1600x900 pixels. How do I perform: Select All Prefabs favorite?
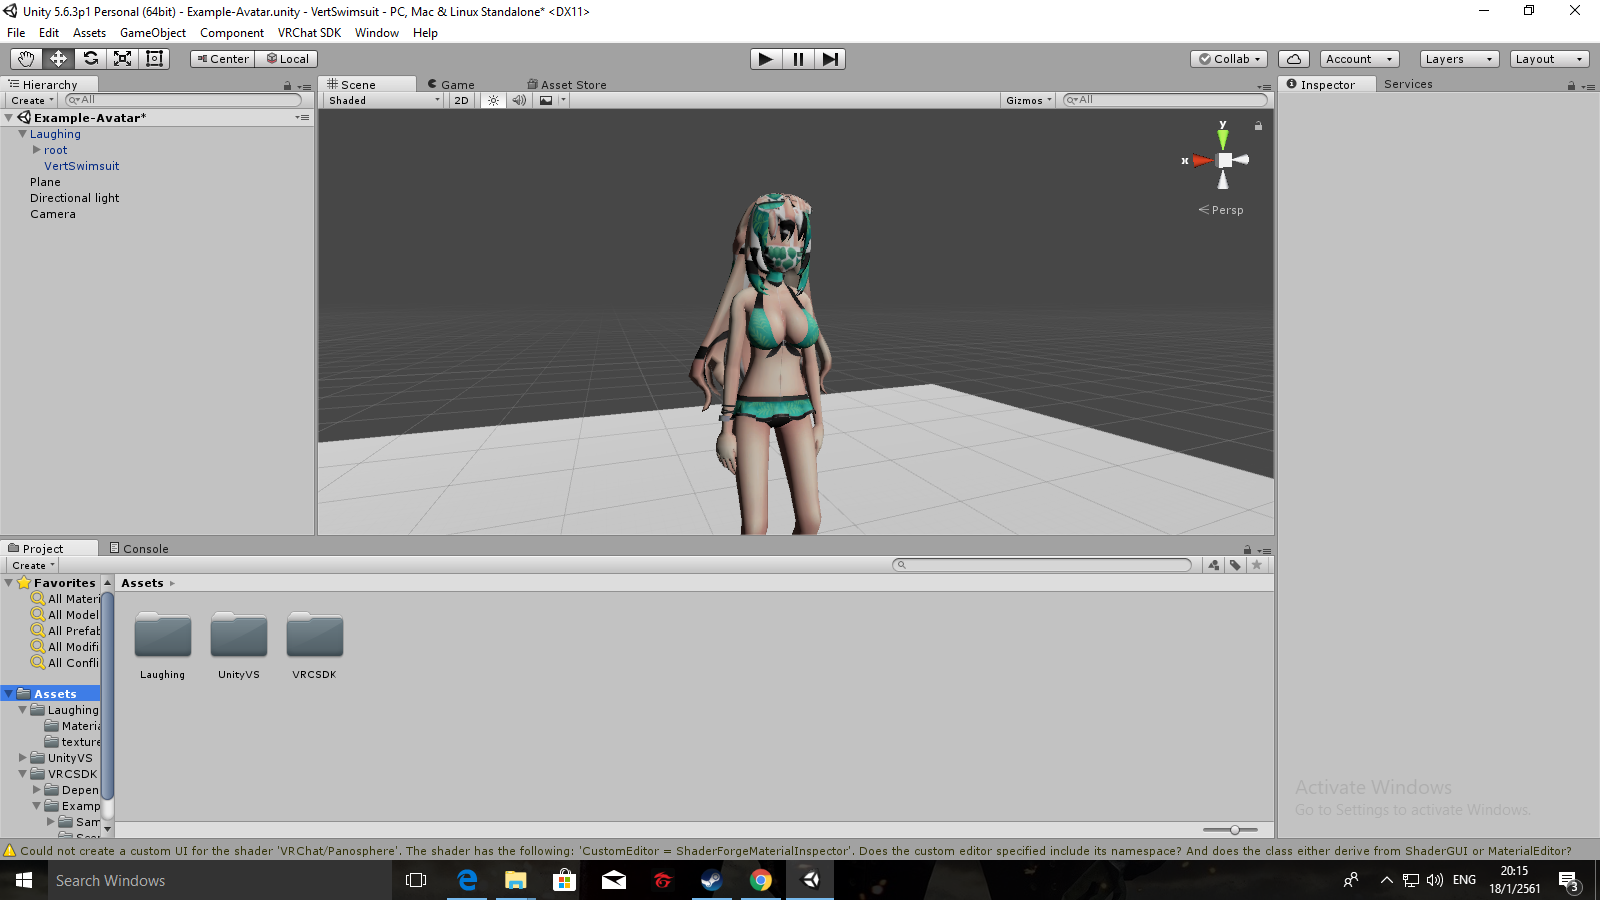click(66, 631)
